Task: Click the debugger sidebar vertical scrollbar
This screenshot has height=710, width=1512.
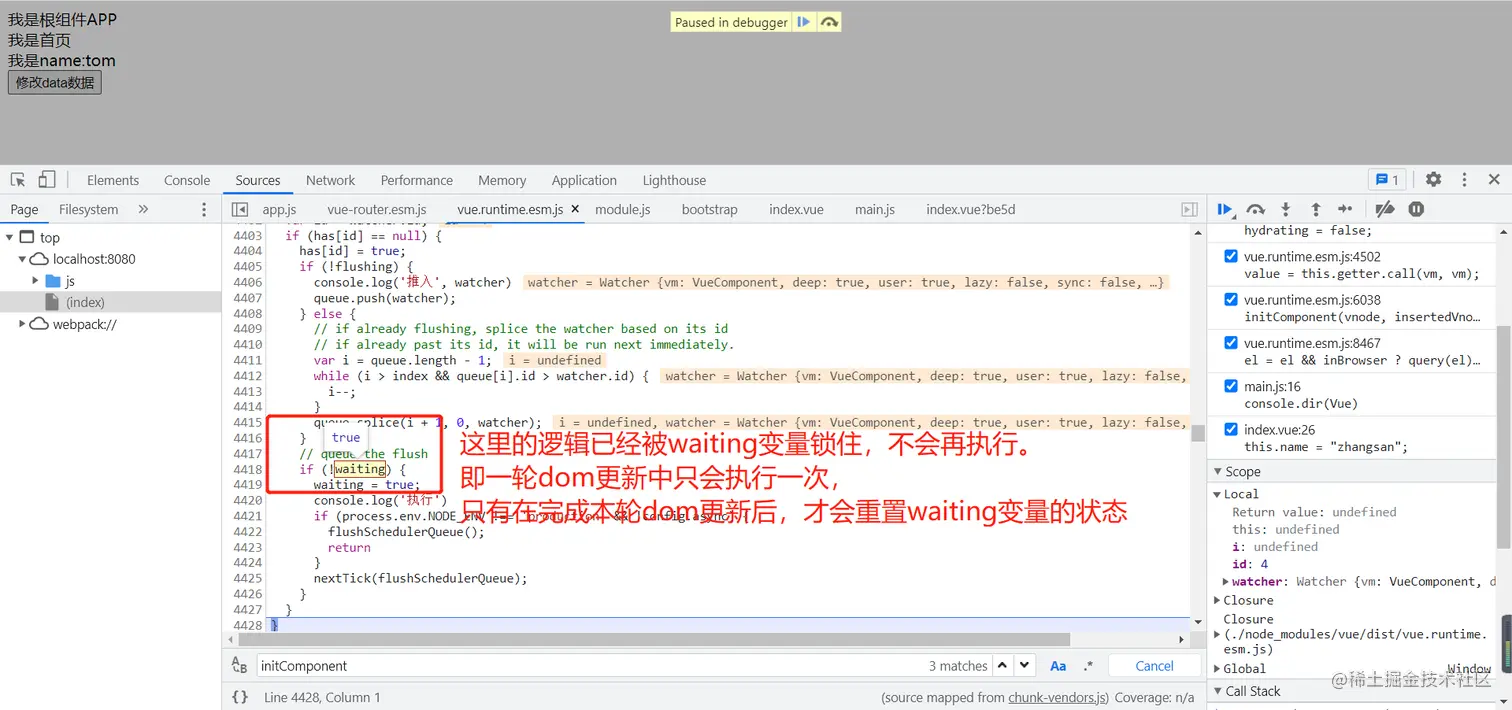Action: pyautogui.click(x=1504, y=437)
